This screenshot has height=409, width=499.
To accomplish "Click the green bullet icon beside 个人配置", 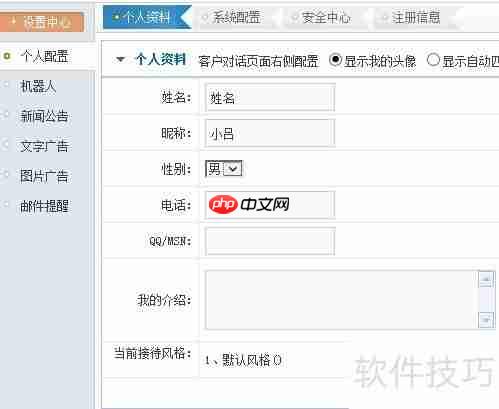I will [7, 56].
